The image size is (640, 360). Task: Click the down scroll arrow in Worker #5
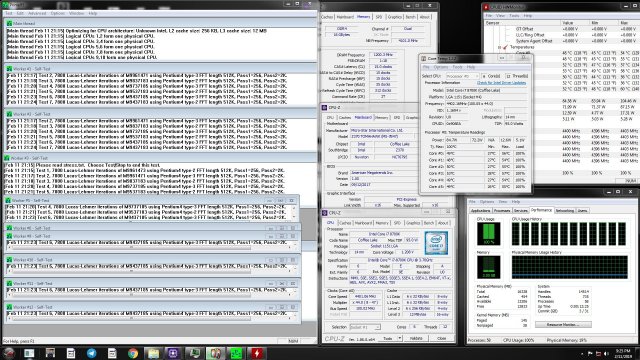coord(293,216)
